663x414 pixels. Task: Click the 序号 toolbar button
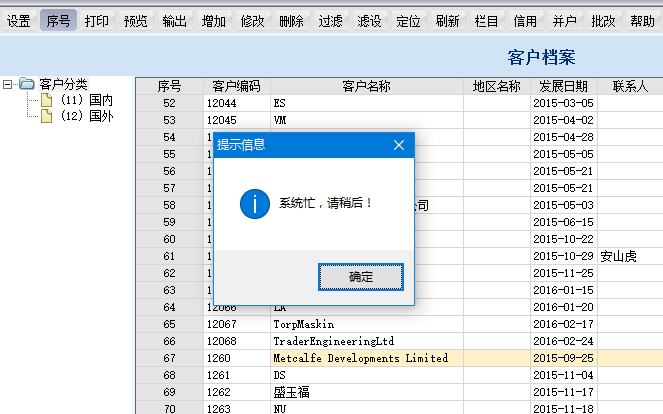58,20
